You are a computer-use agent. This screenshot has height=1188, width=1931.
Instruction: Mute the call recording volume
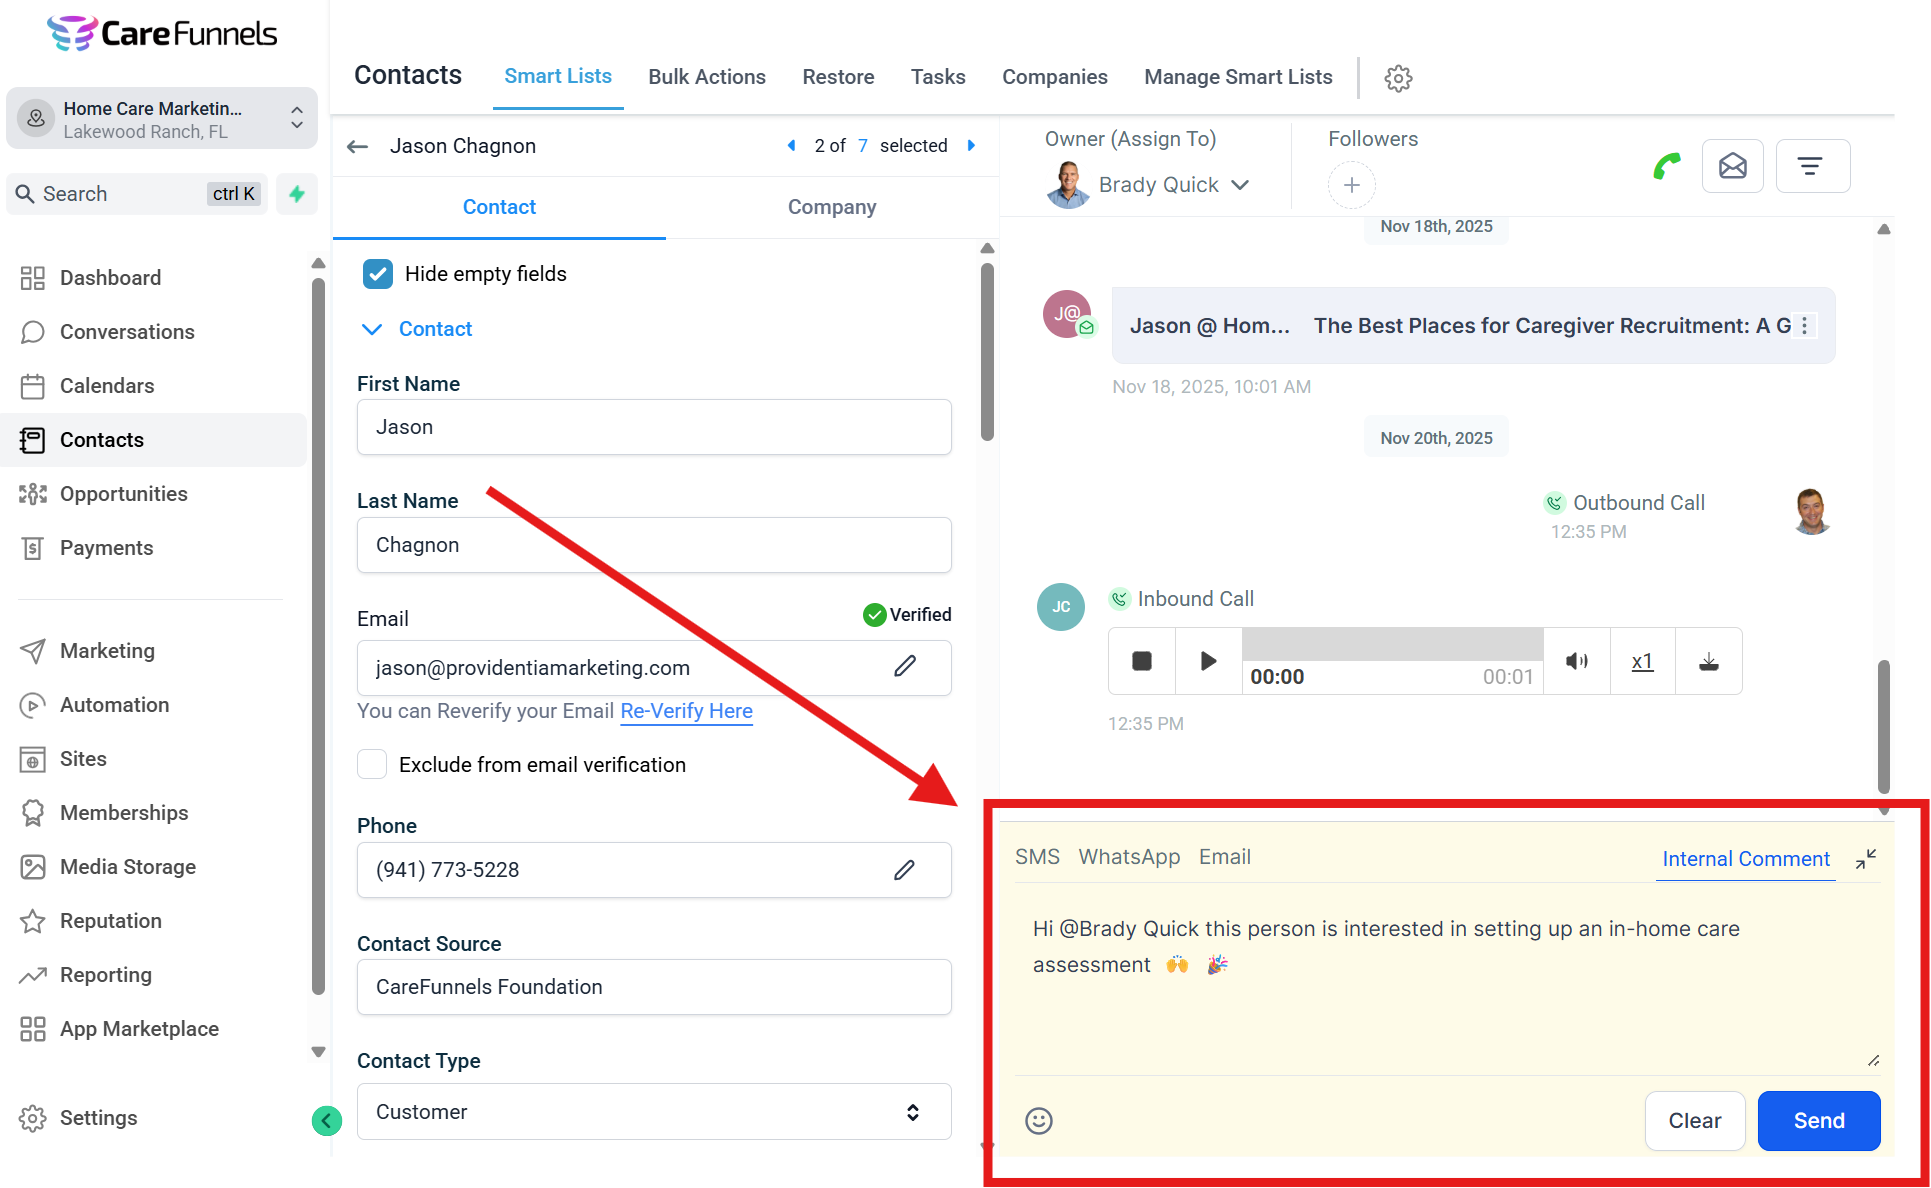(x=1576, y=661)
